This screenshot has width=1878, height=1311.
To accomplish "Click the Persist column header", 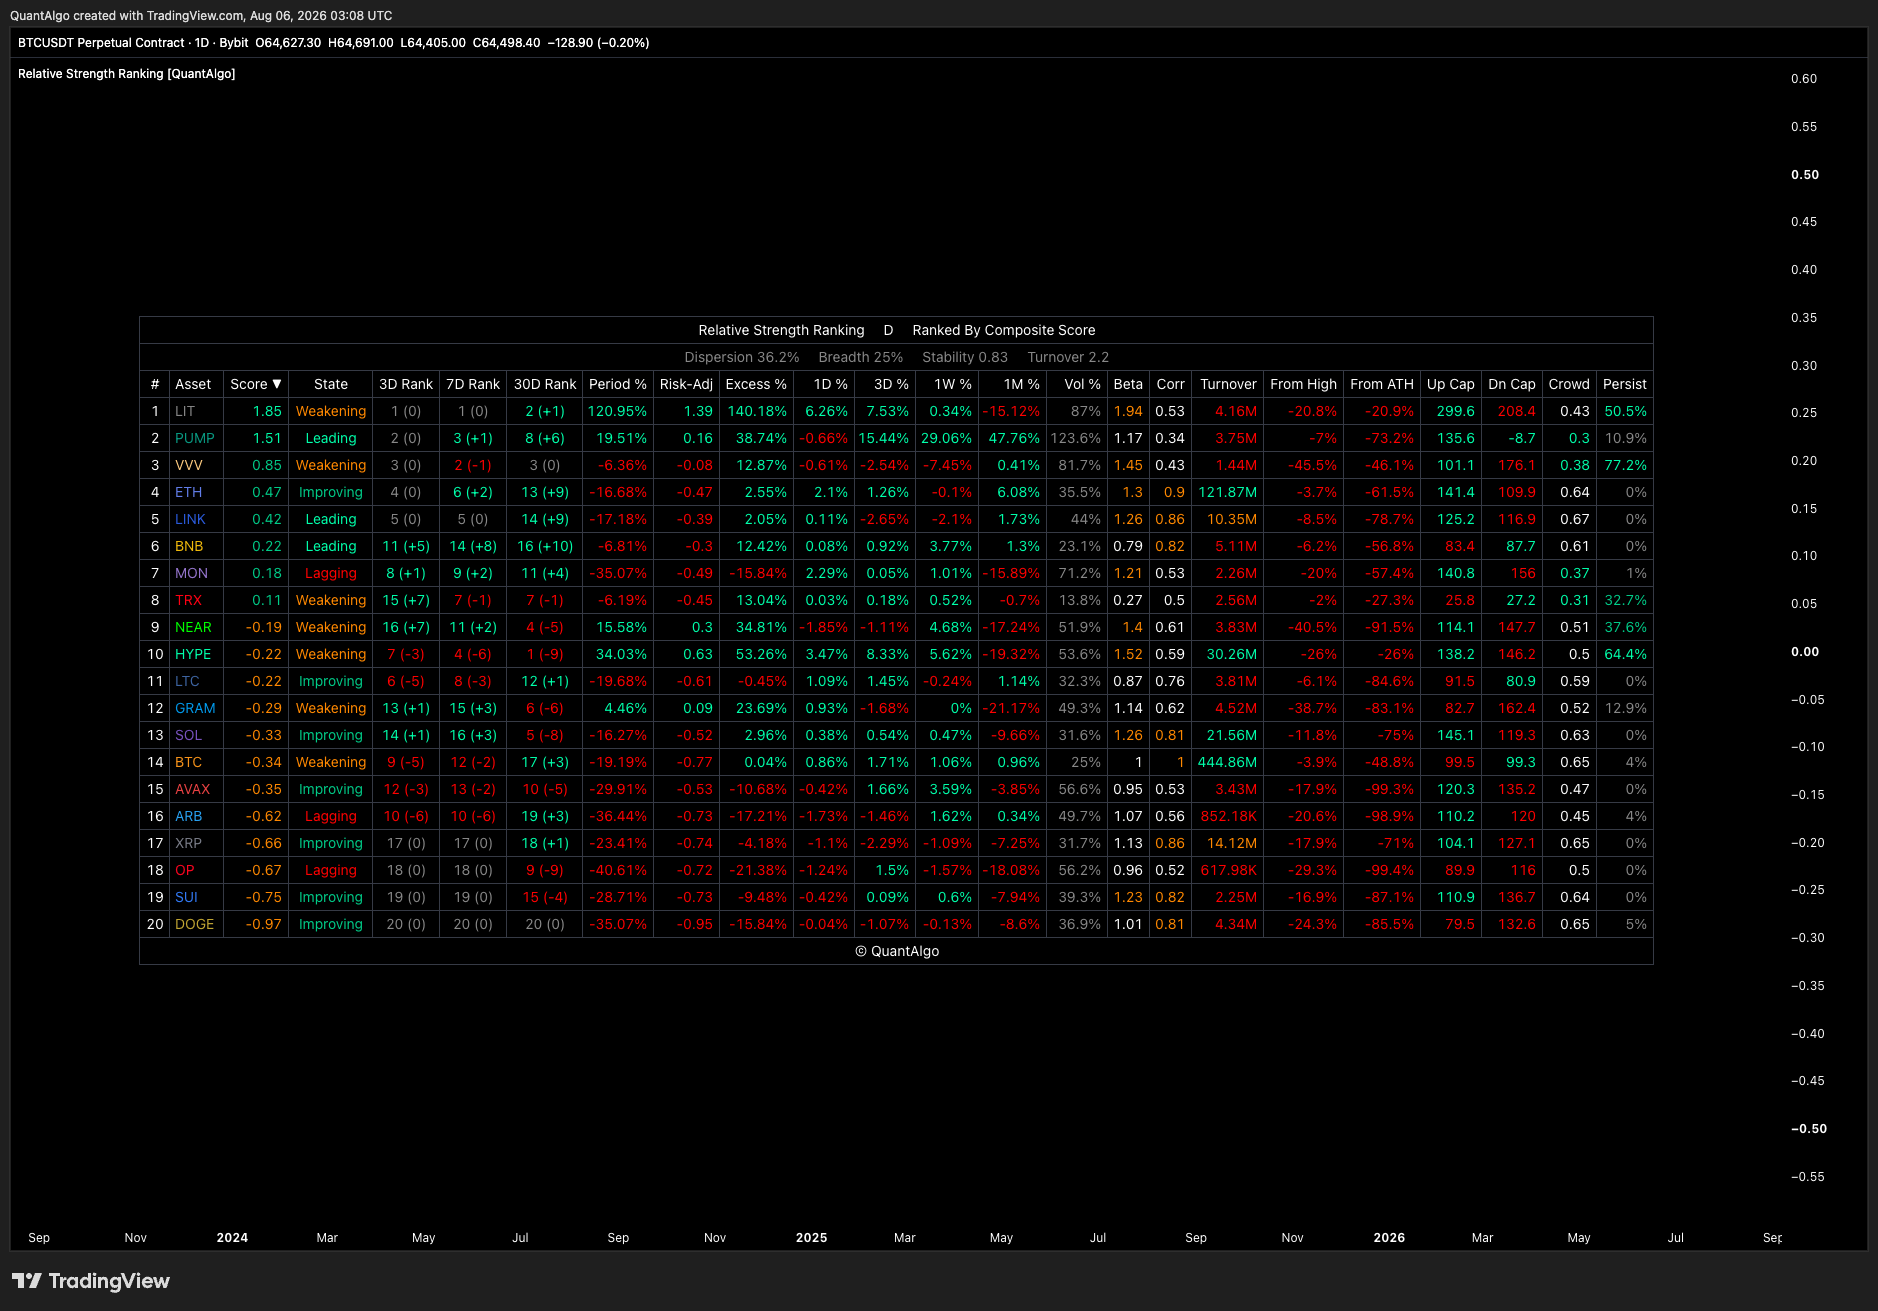I will (x=1624, y=384).
